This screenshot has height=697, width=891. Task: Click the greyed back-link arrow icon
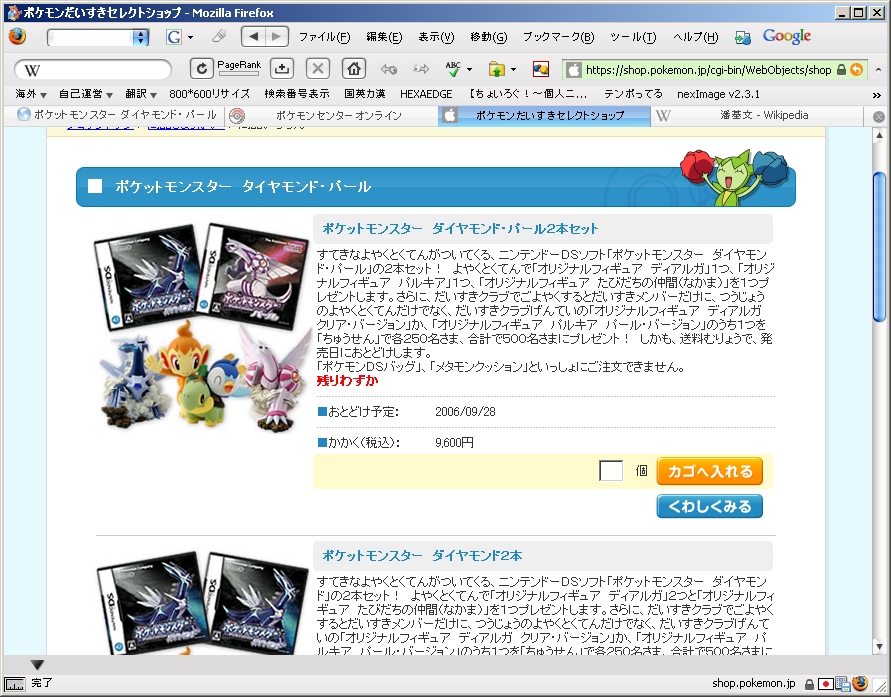pos(389,69)
